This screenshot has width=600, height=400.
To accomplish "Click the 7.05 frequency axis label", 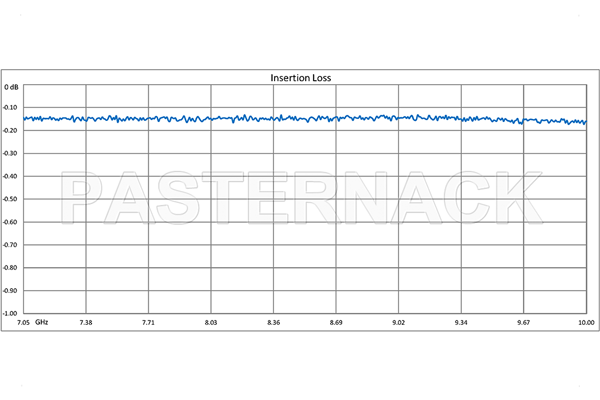I will pos(22,323).
